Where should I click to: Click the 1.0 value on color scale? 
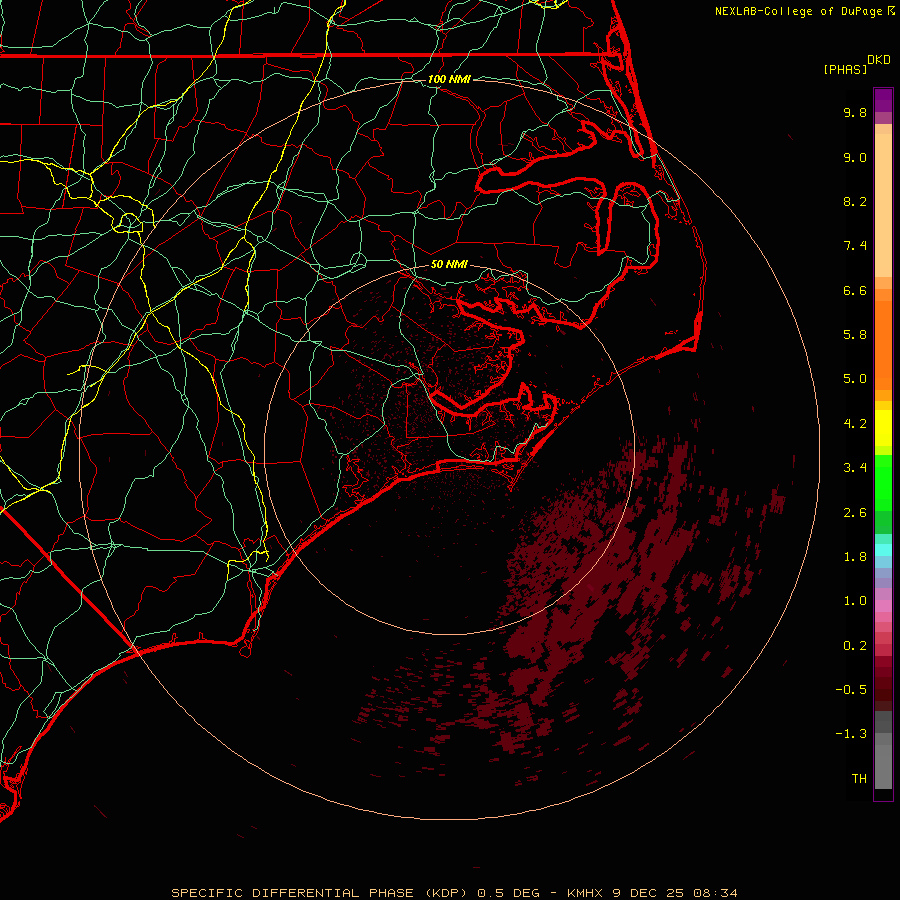[855, 601]
